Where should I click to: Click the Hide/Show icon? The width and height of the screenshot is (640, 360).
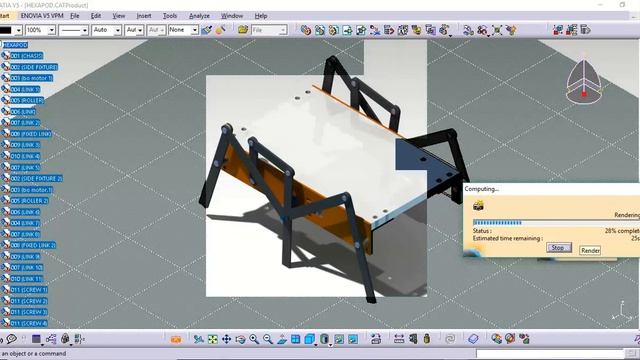click(x=339, y=339)
